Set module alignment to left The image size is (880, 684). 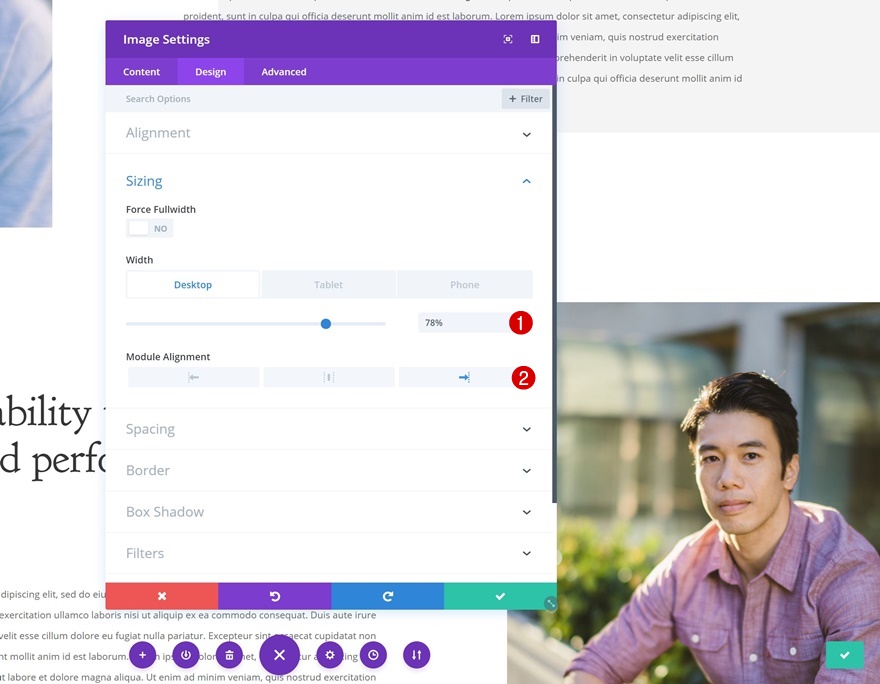click(193, 377)
